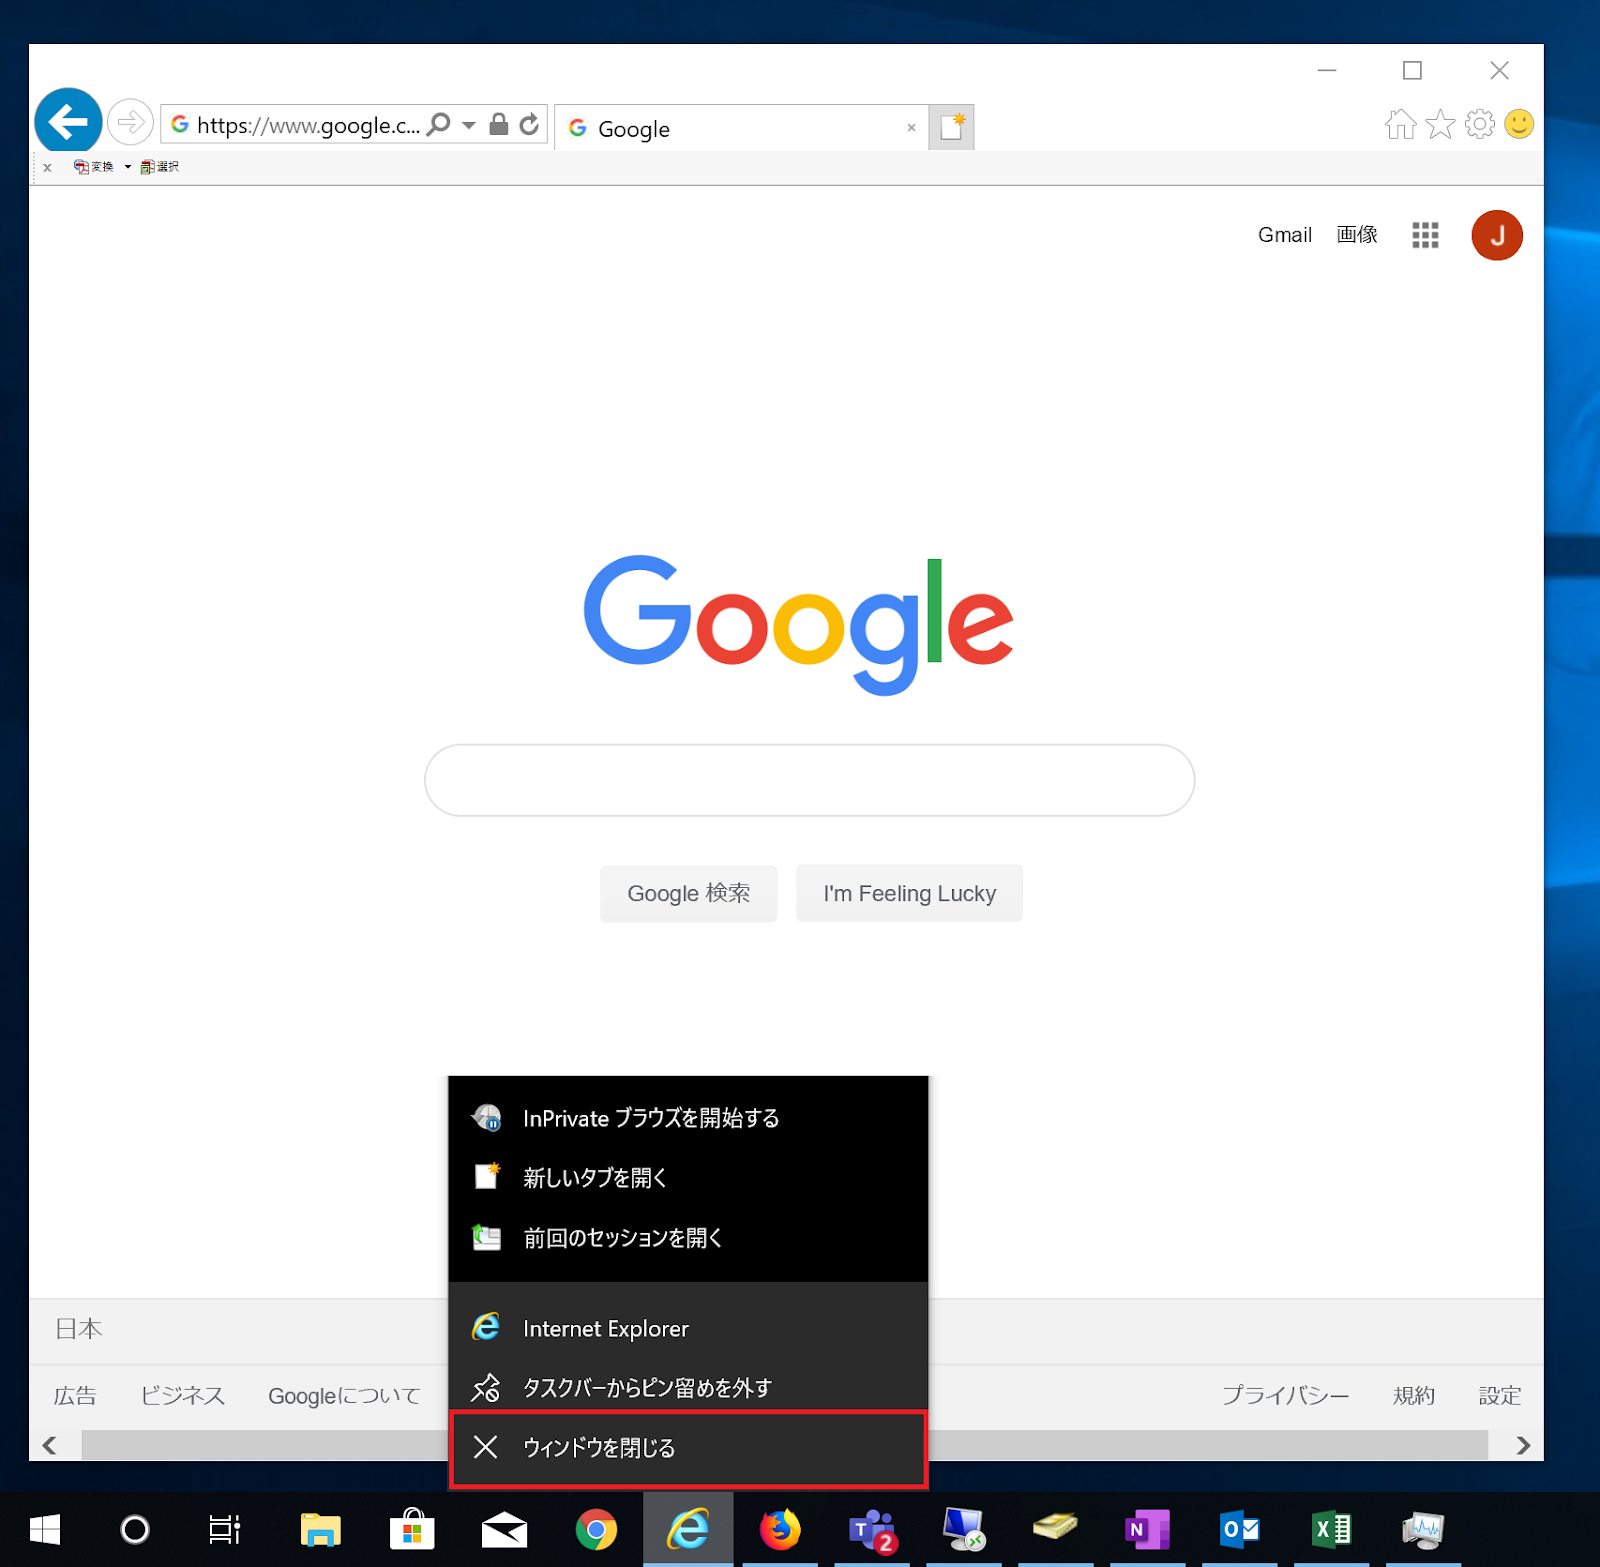1600x1567 pixels.
Task: Open Mail app from taskbar
Action: (x=504, y=1529)
